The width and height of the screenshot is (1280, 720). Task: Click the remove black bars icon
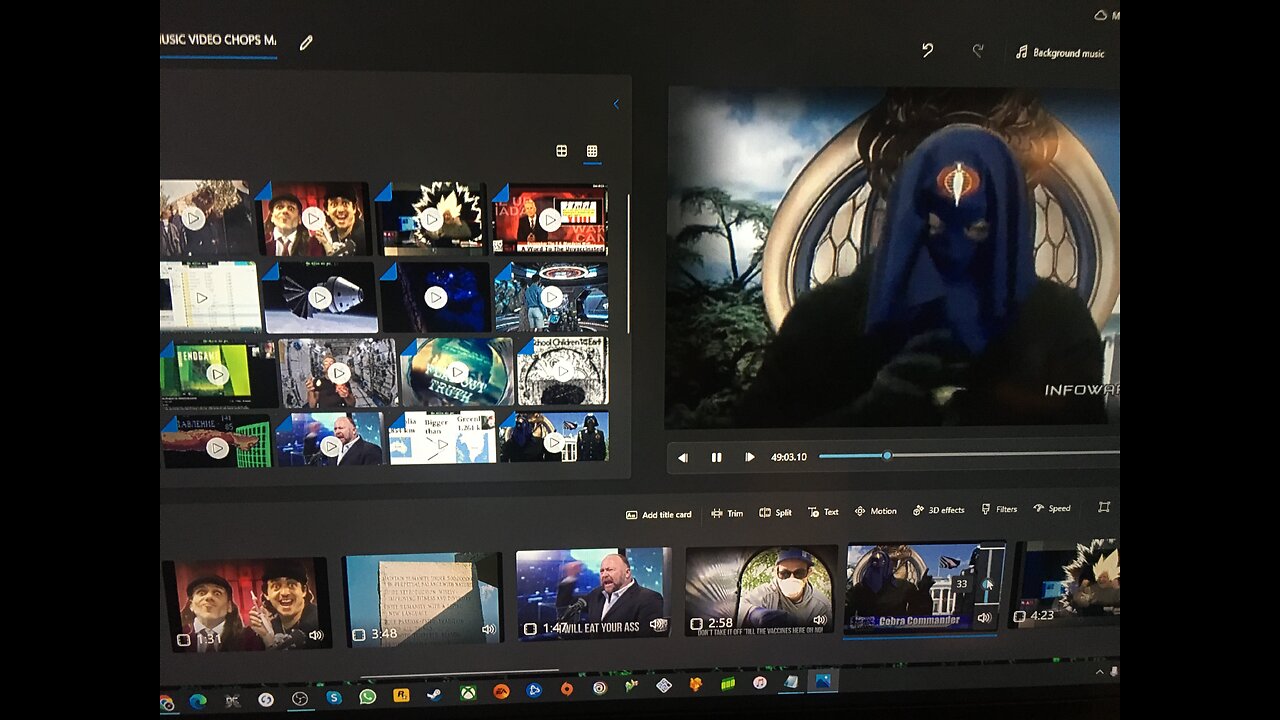click(x=1104, y=507)
